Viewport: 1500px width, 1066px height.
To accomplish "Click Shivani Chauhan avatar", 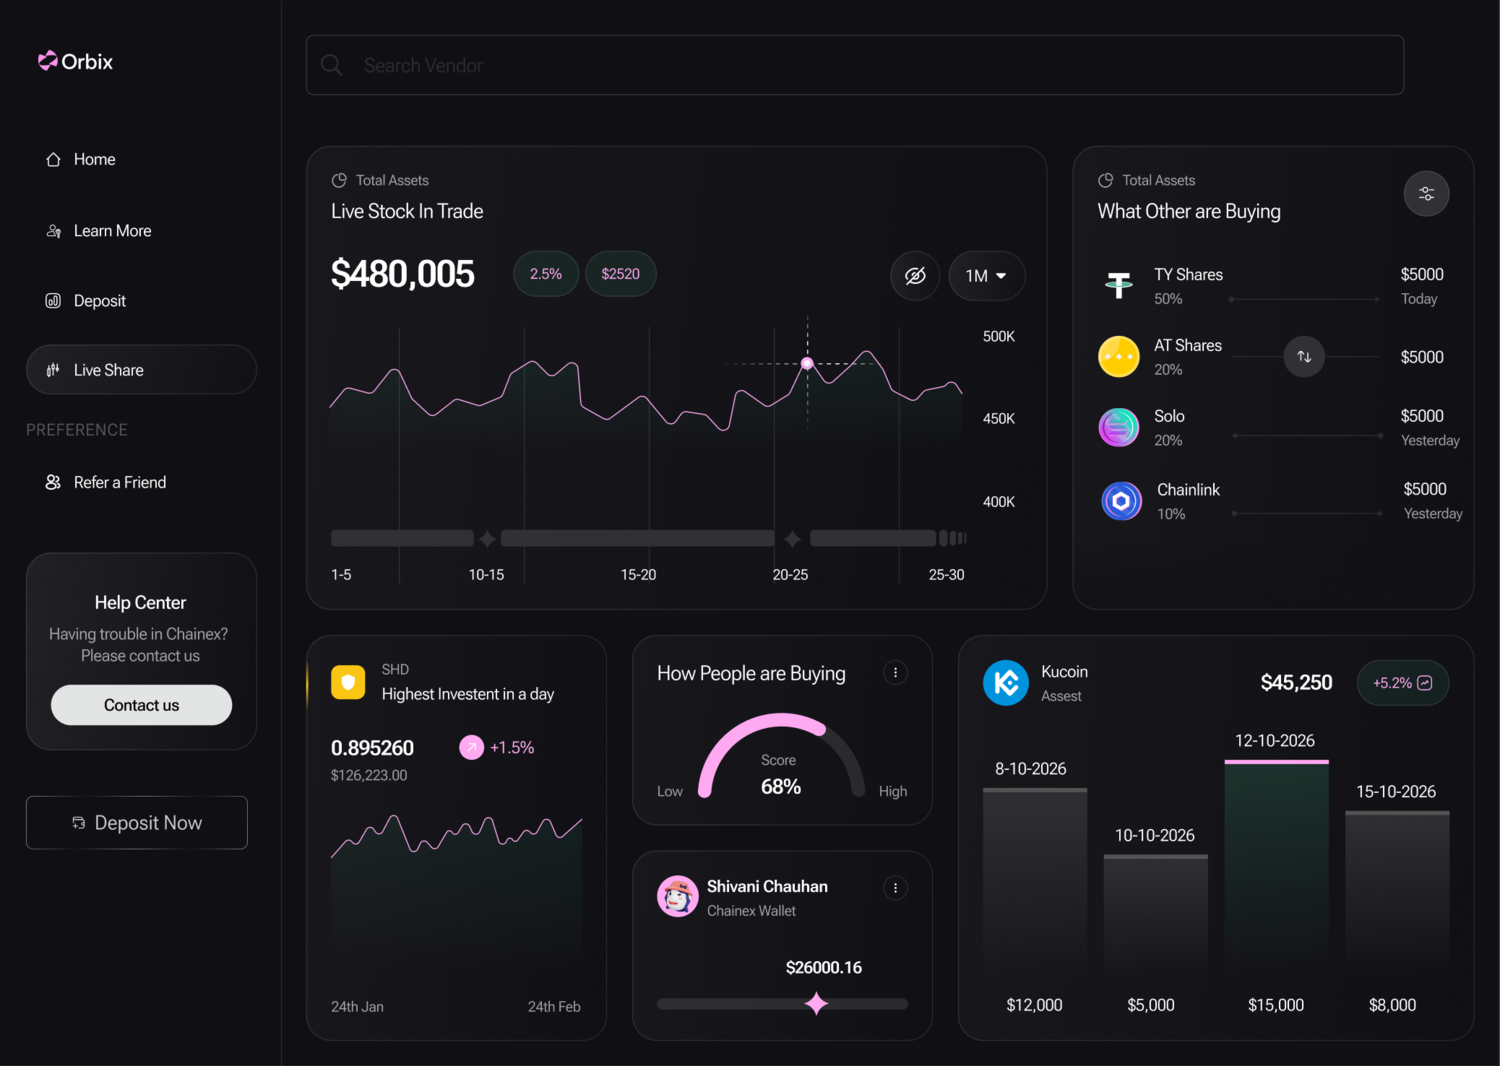I will [x=678, y=897].
